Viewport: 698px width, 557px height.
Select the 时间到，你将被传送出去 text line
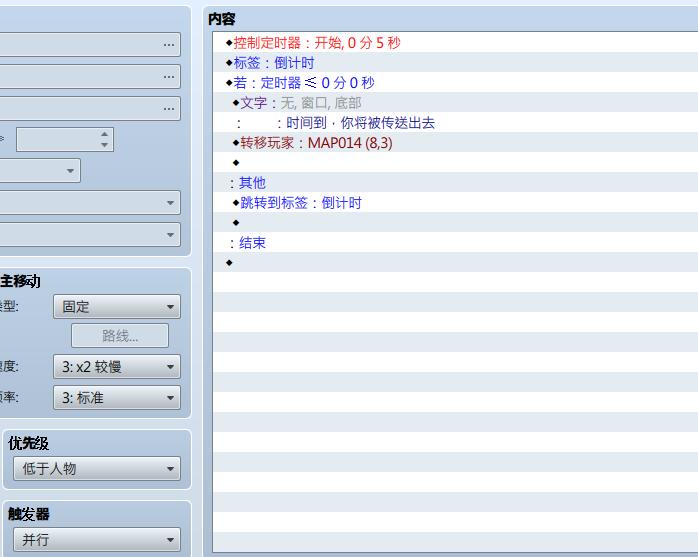pos(455,123)
